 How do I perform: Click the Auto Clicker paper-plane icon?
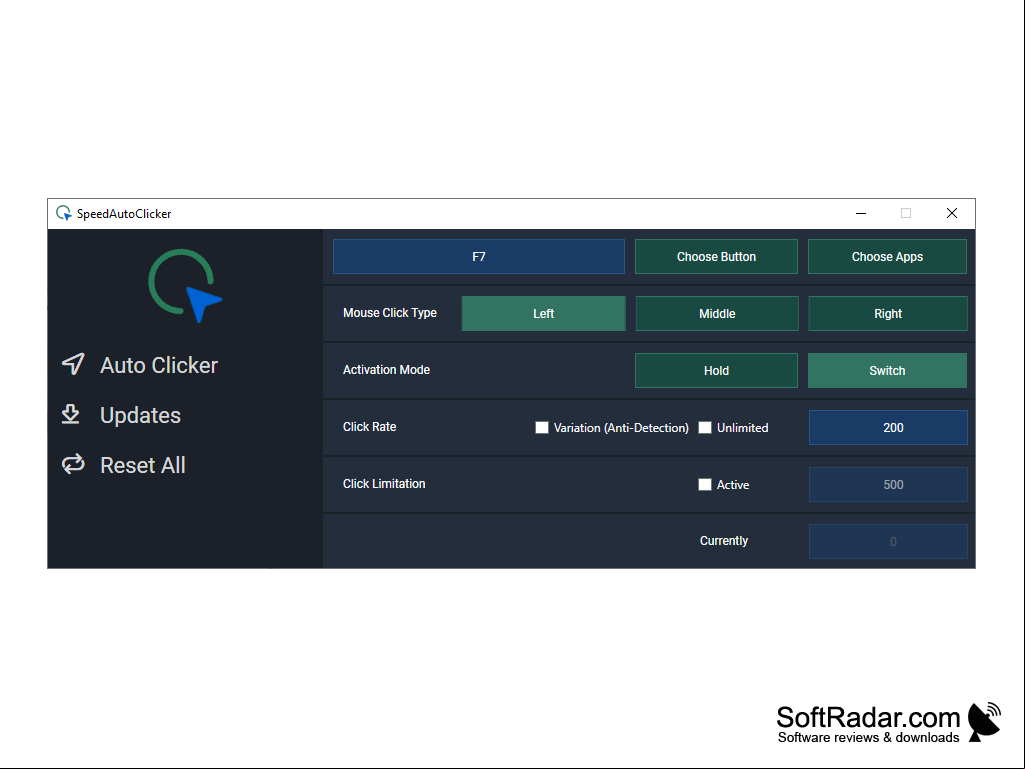coord(73,364)
